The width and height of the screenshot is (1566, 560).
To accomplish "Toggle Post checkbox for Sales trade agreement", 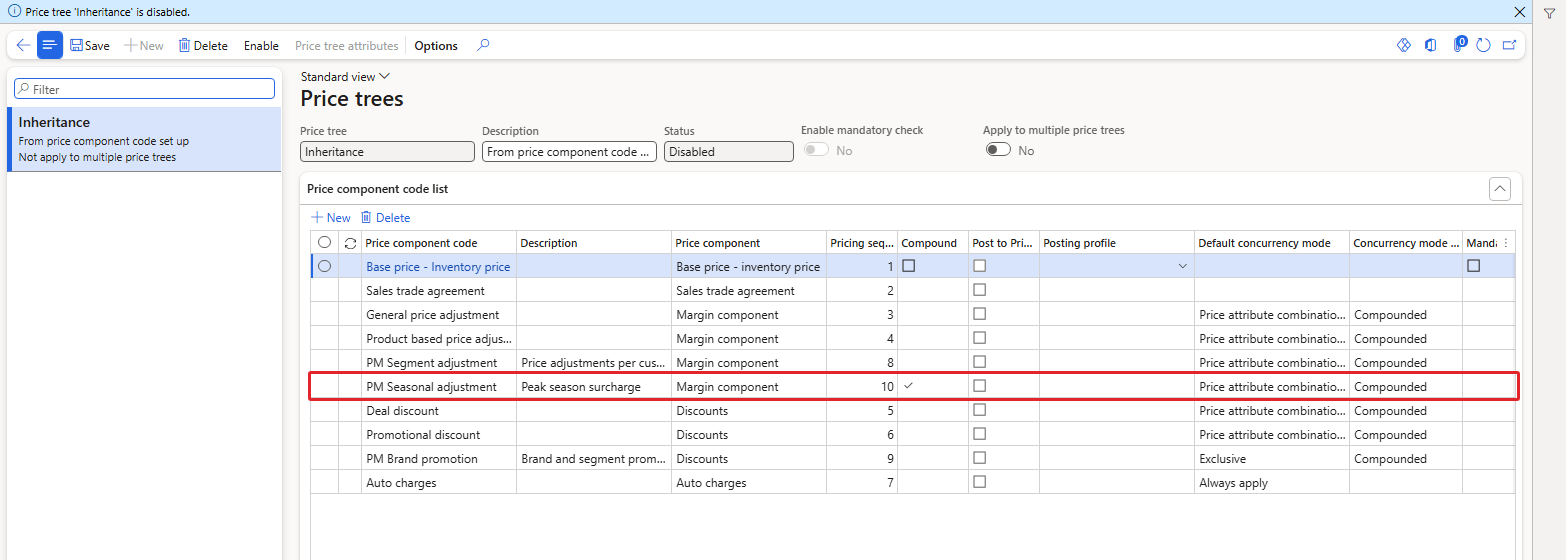I will 980,290.
